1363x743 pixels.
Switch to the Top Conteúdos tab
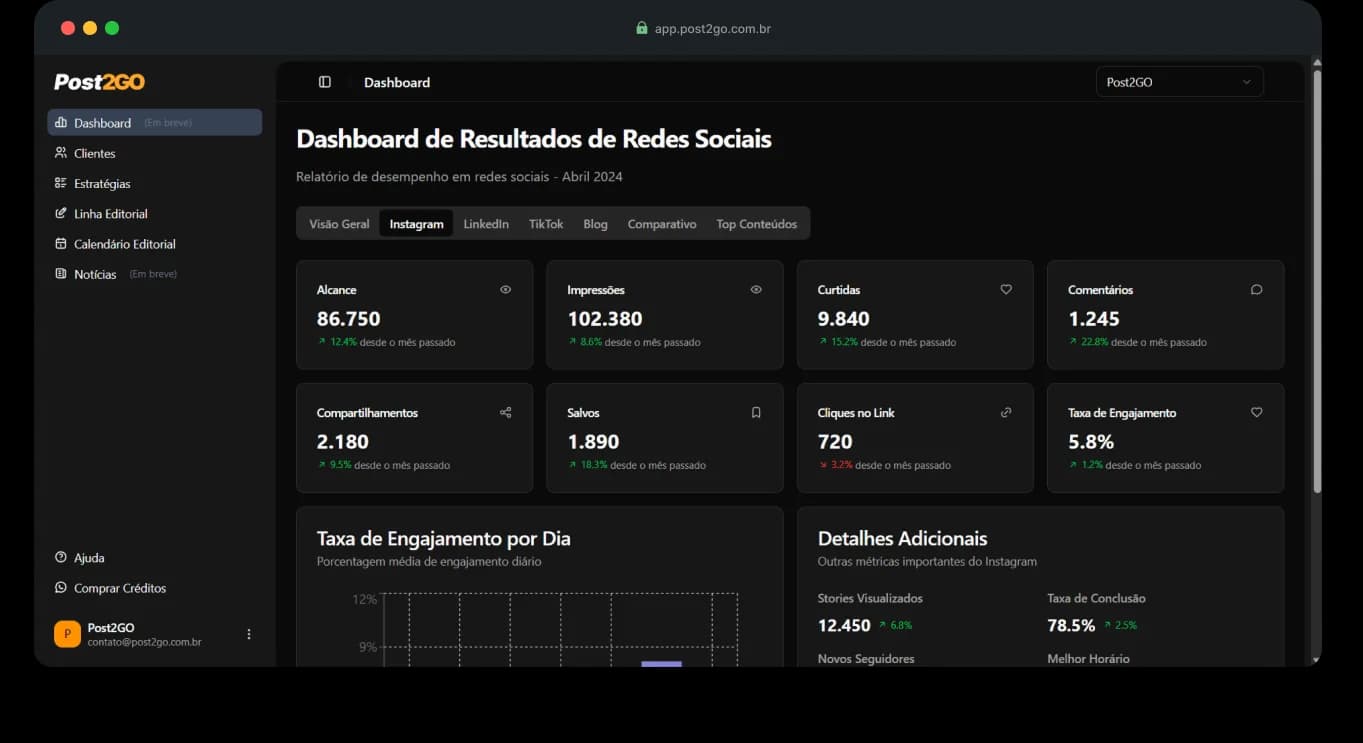pos(757,224)
